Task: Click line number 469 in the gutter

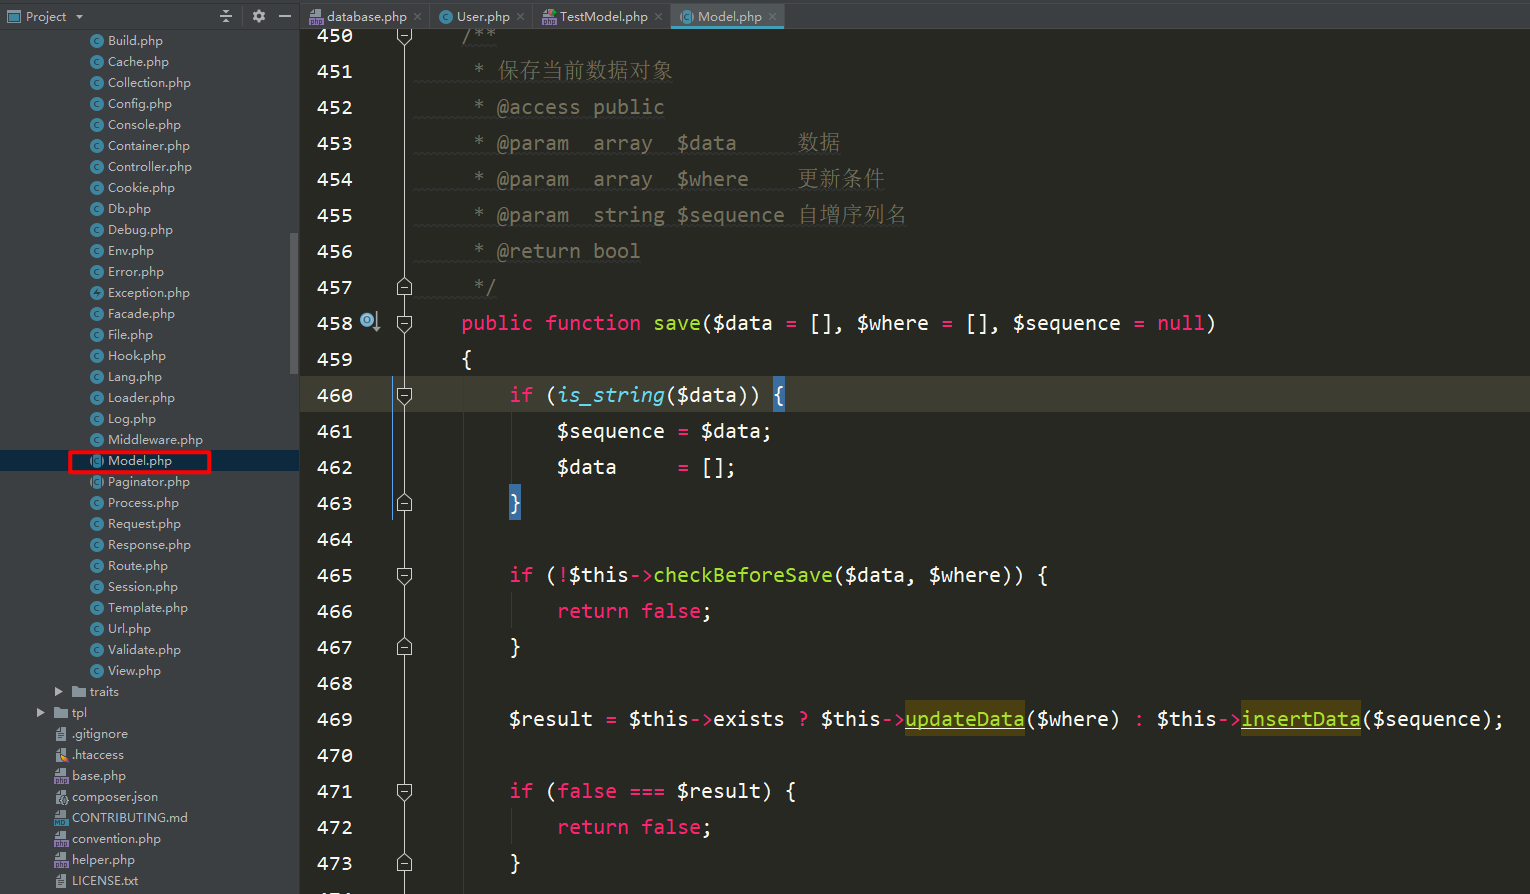Action: [x=334, y=719]
